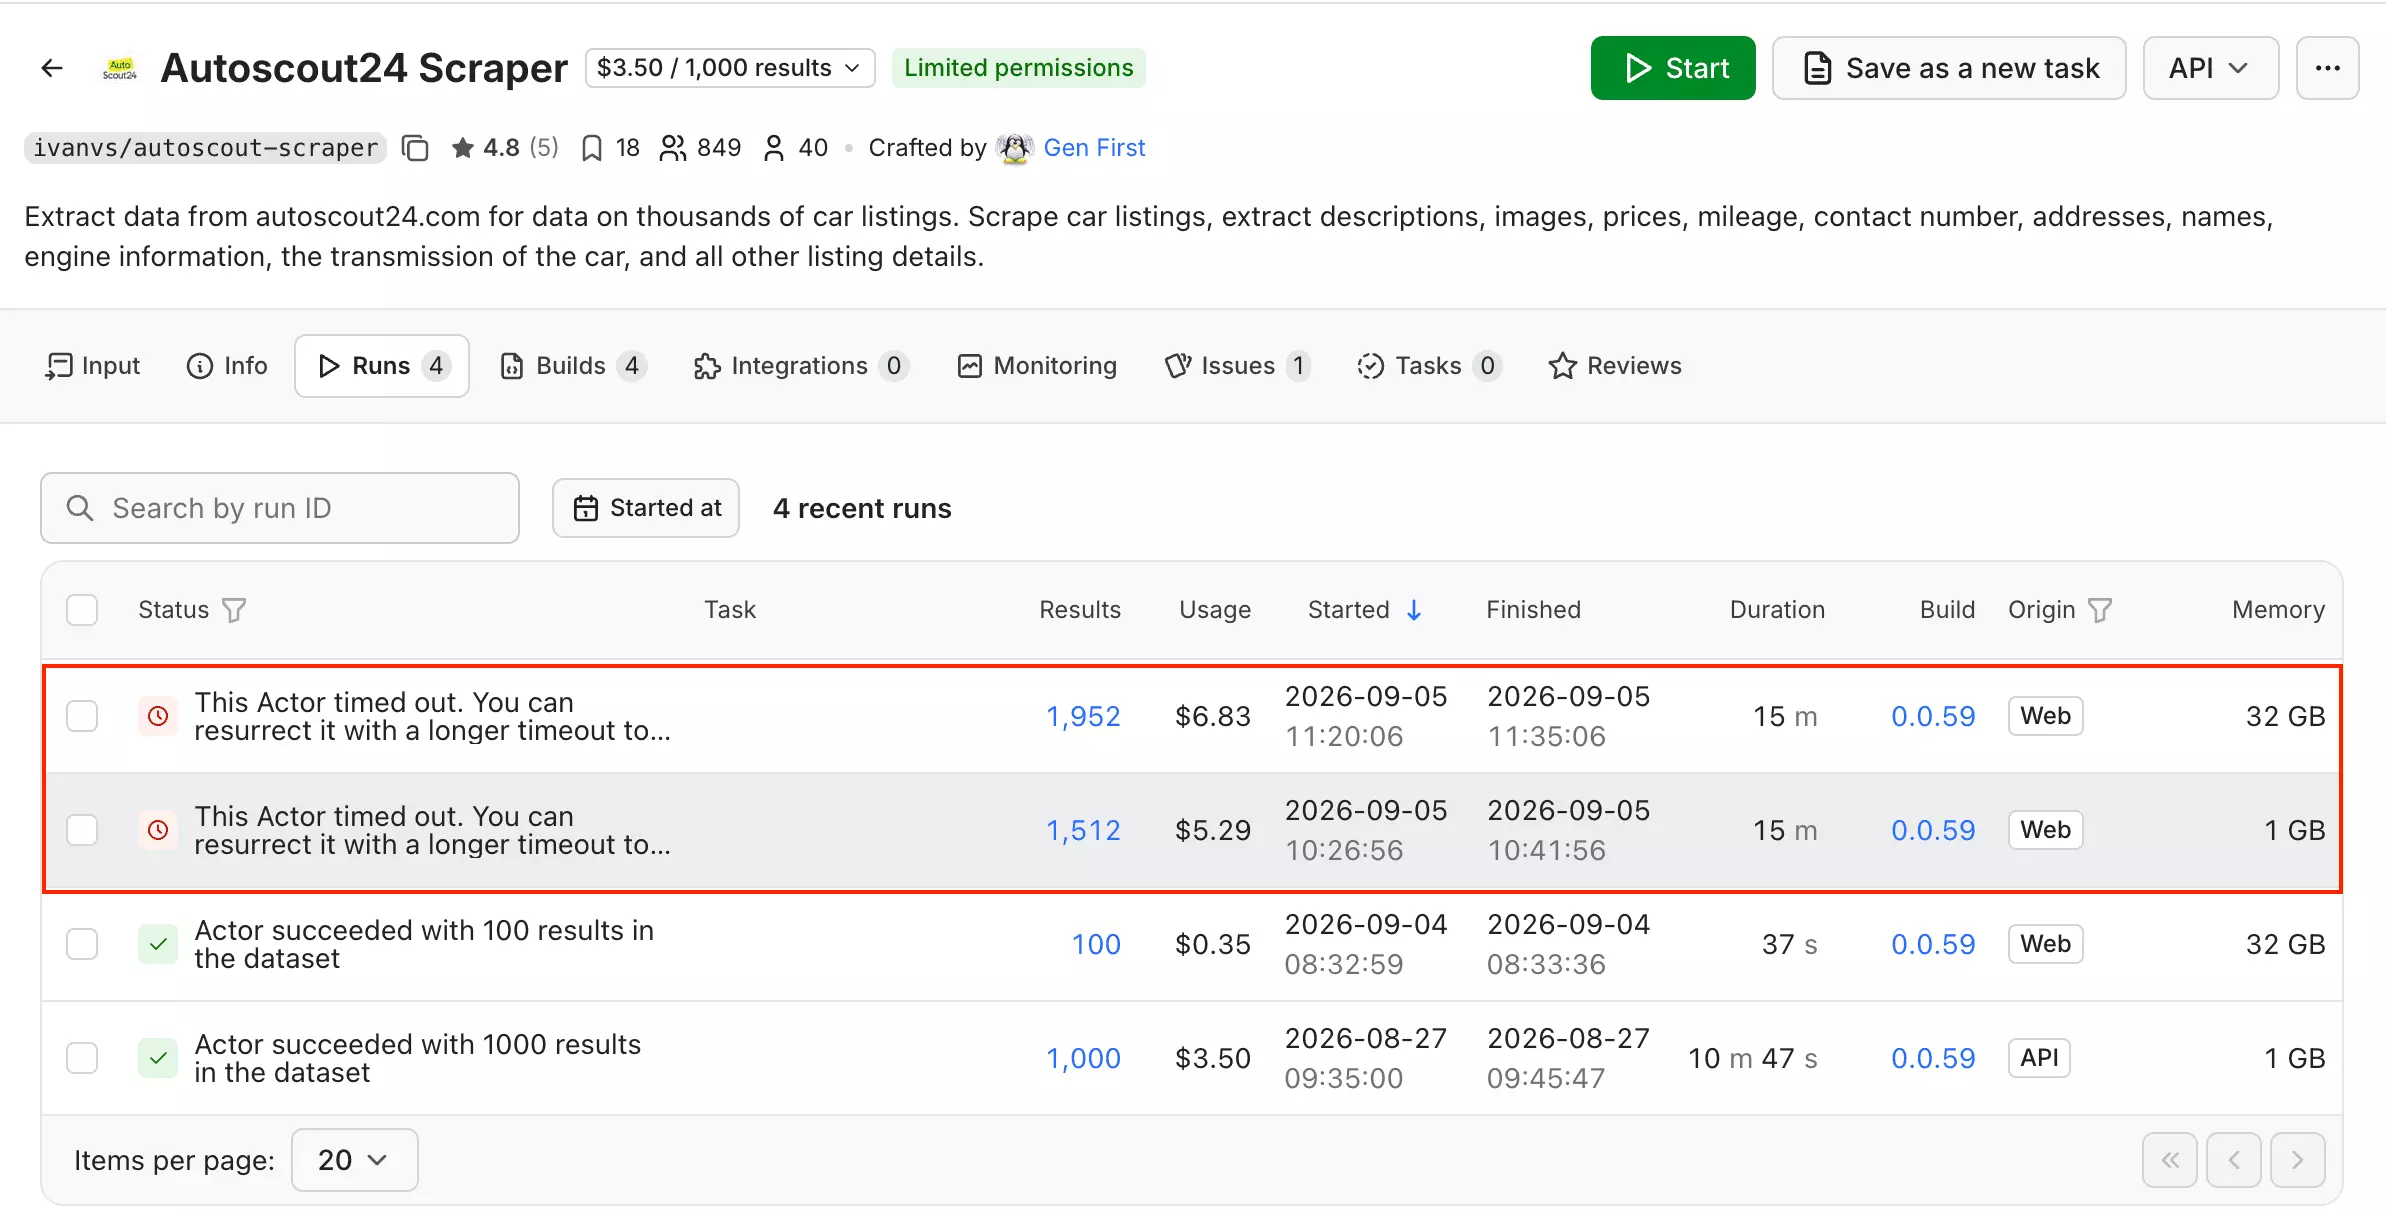Click the ivanvs/autoscout-scraper name tag
Screen dimensions: 2386x1210
click(205, 148)
